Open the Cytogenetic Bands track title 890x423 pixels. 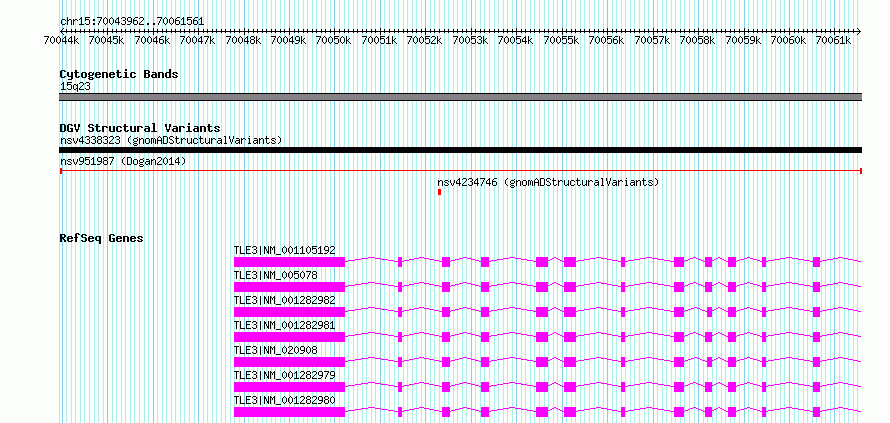(119, 74)
